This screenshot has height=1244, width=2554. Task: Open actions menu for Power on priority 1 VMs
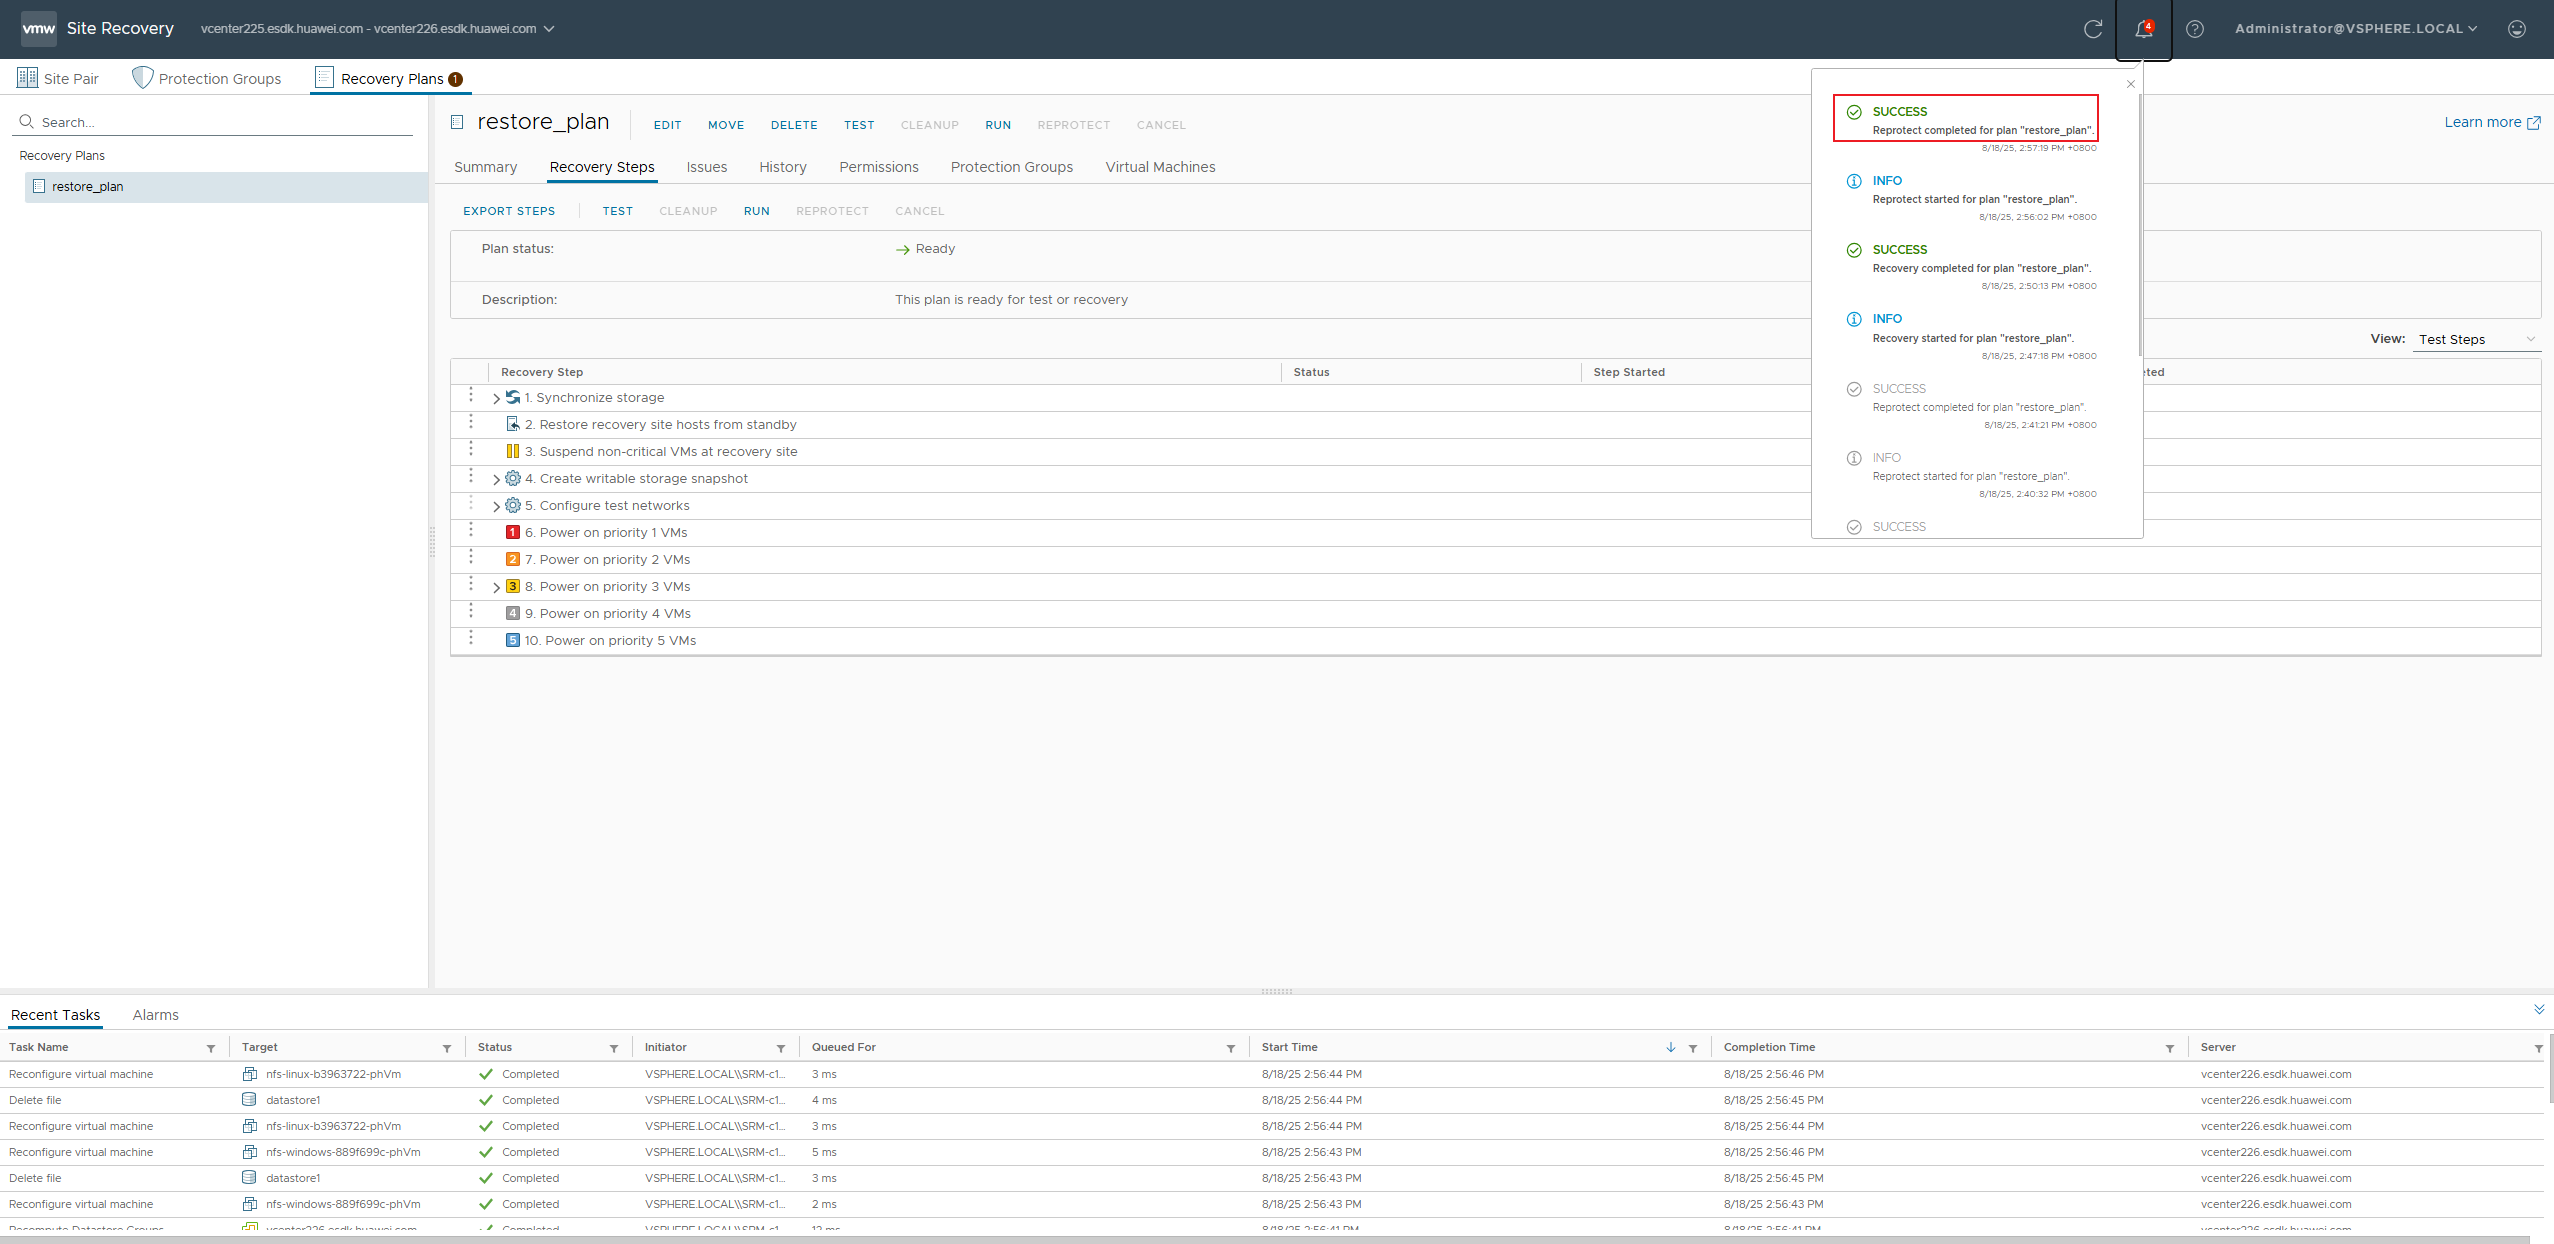(471, 530)
